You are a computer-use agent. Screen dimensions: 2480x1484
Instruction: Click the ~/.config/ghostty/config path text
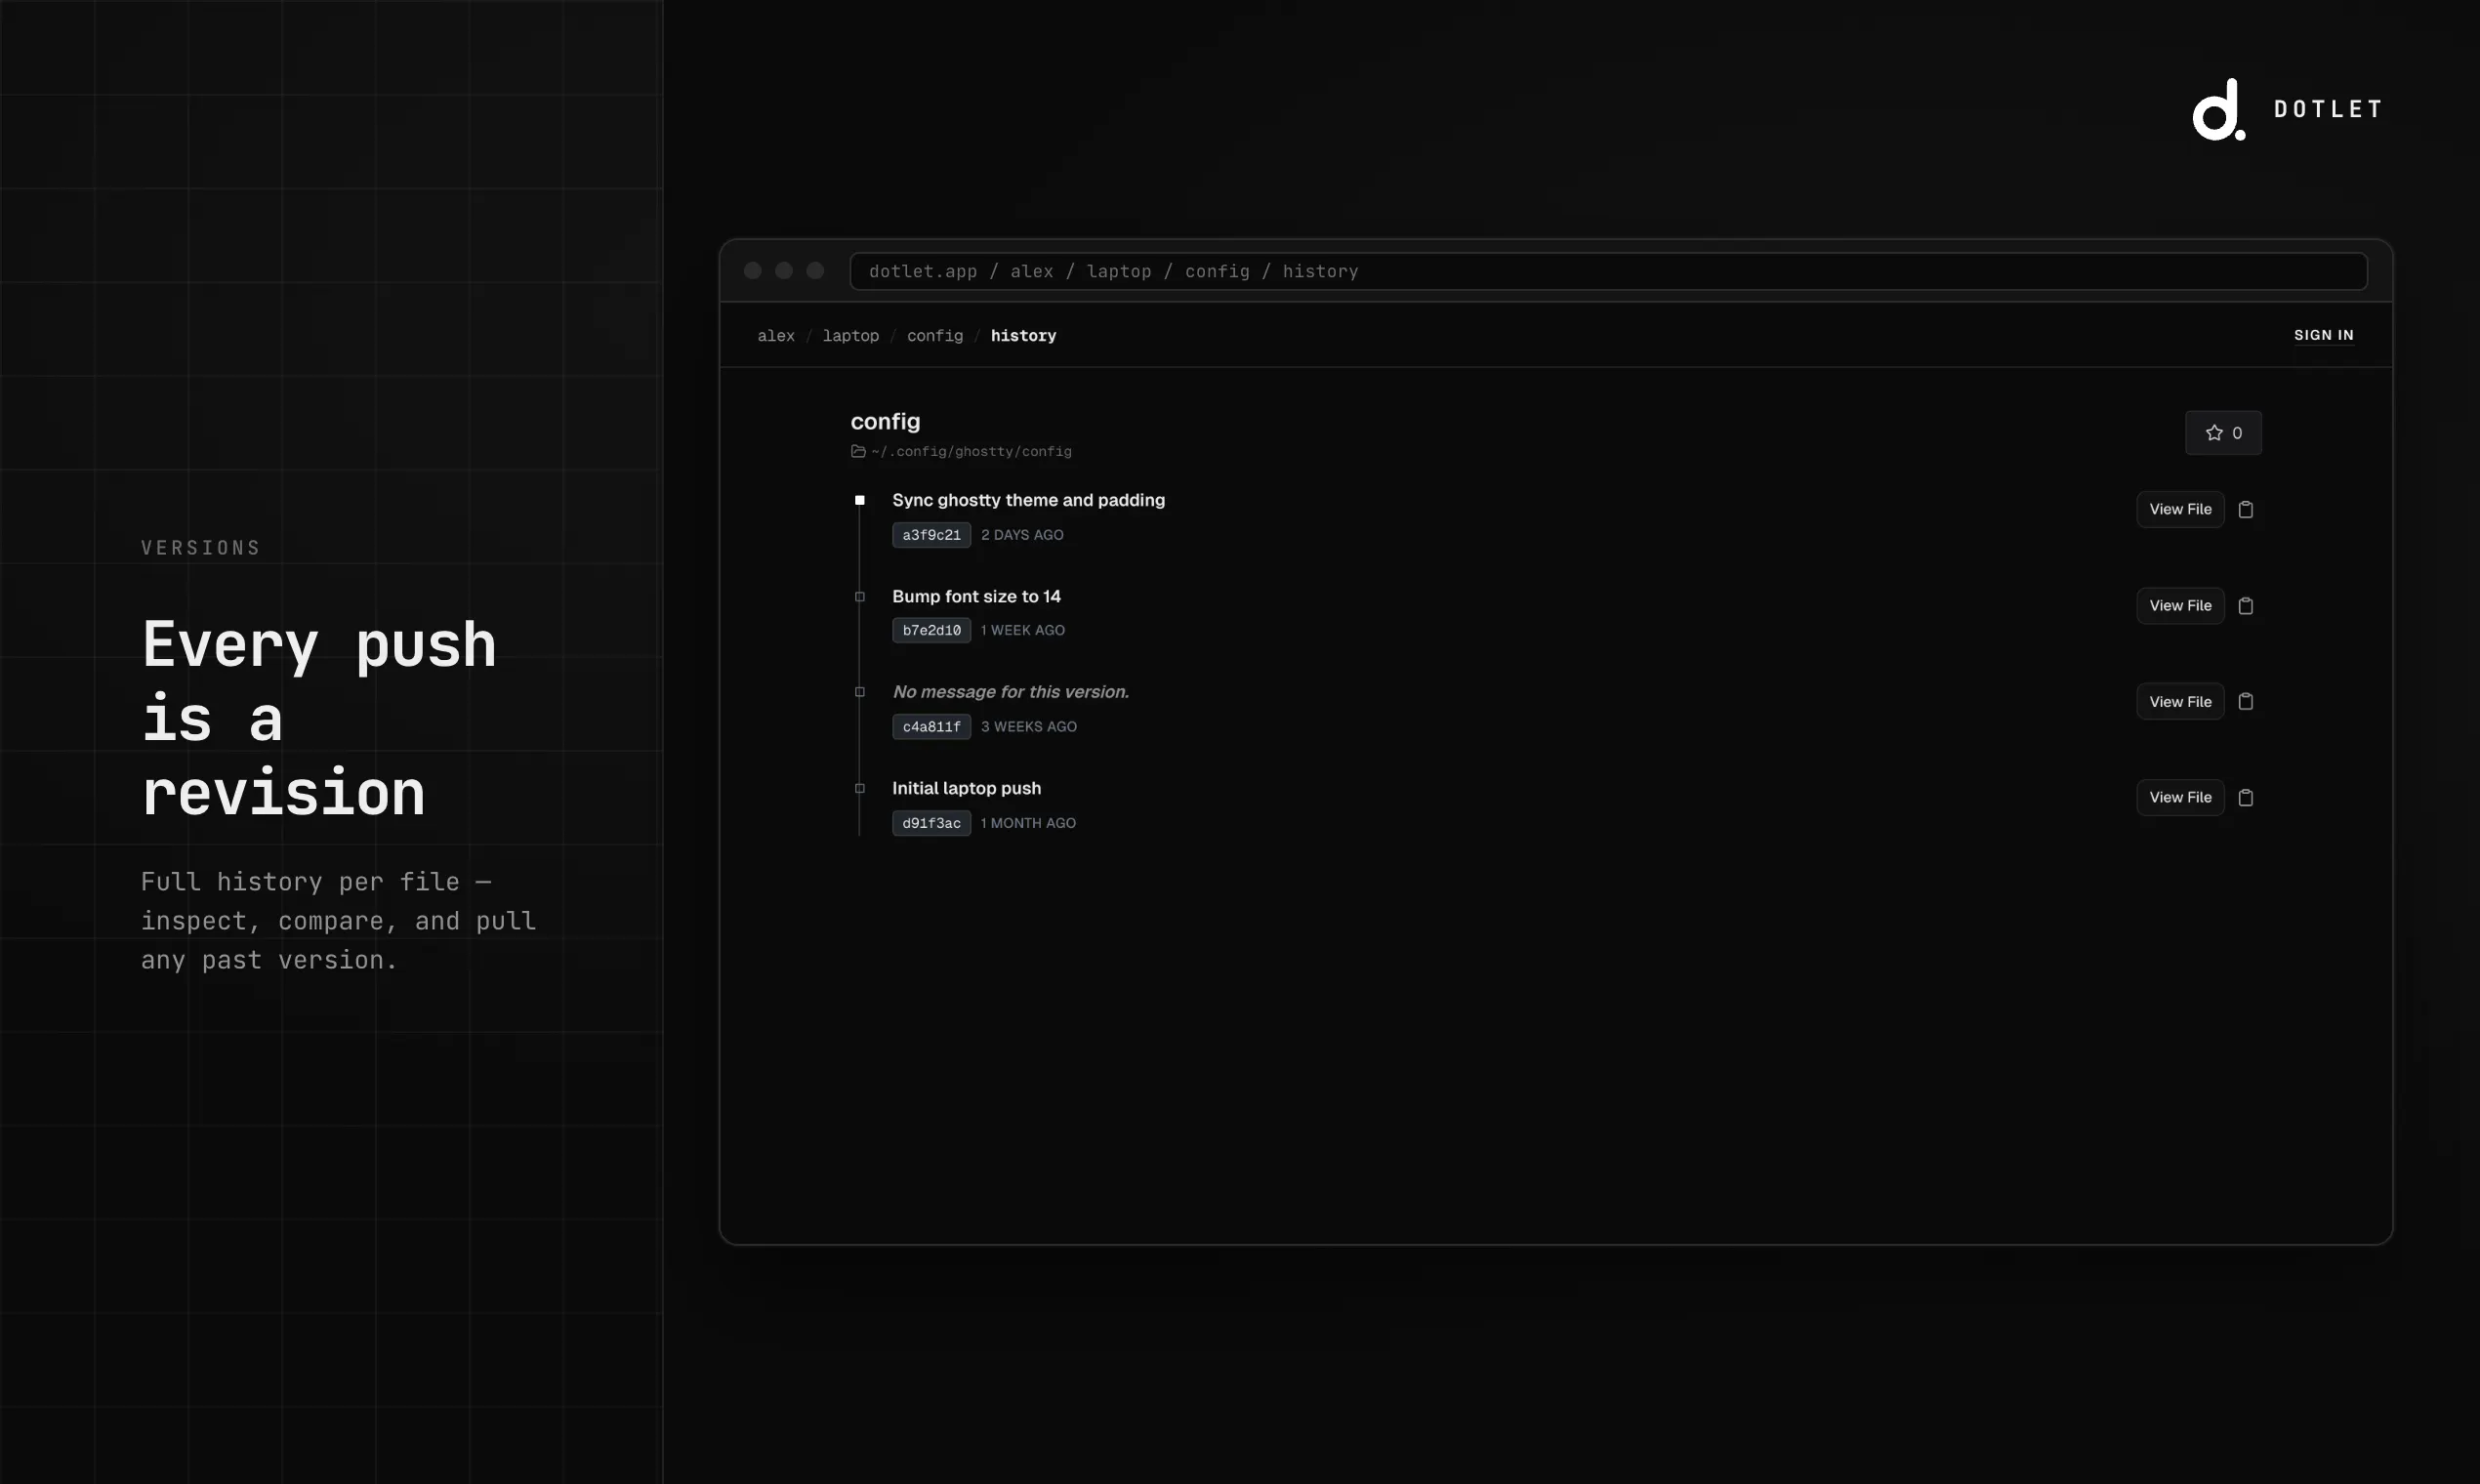pos(971,452)
